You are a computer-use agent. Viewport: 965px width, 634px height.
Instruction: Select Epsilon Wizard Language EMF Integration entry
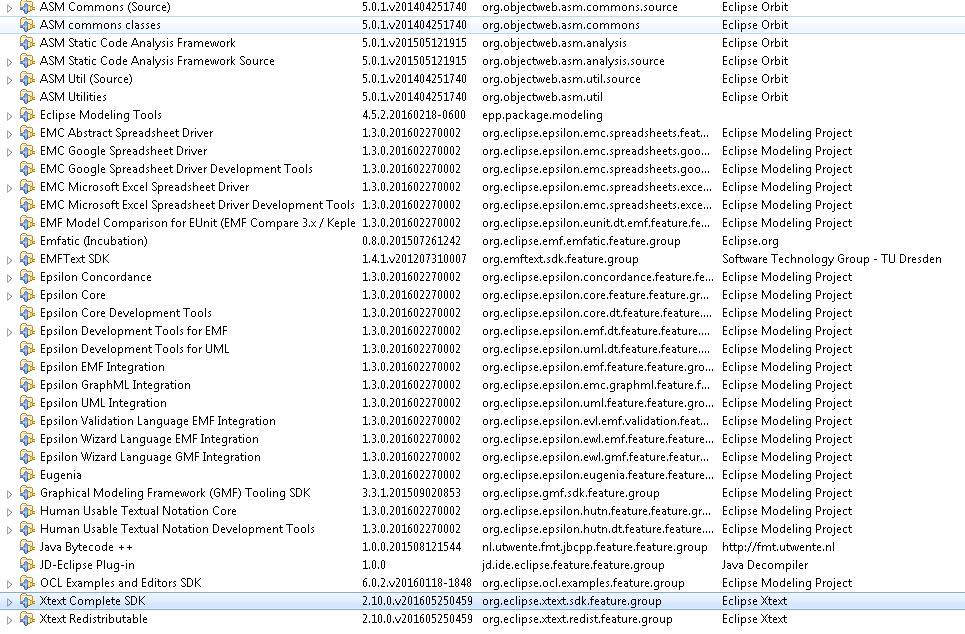click(482, 439)
